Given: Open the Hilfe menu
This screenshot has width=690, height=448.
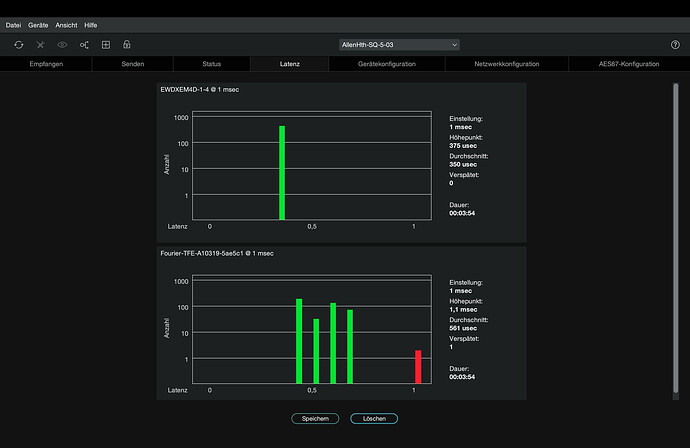Looking at the screenshot, I should click(91, 25).
